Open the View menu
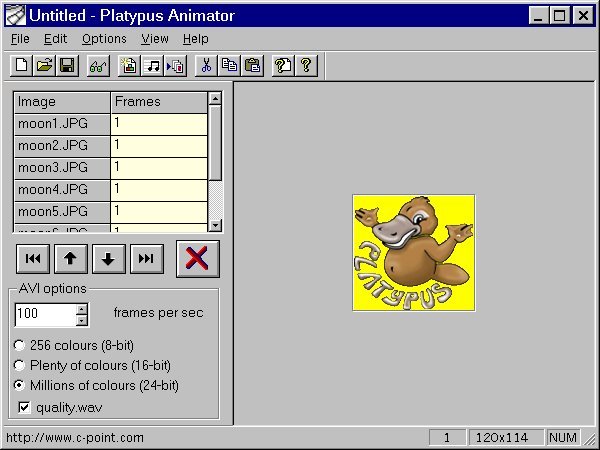Screen dimensions: 600x450 pos(155,39)
